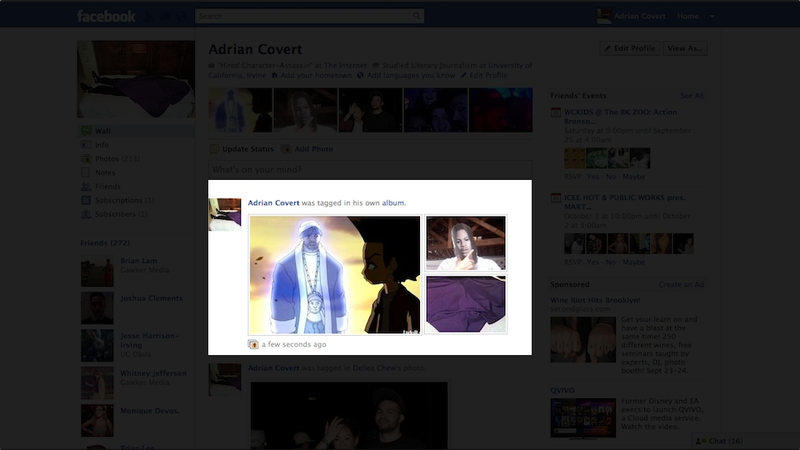Open Brian Lam friend profile

(139, 261)
